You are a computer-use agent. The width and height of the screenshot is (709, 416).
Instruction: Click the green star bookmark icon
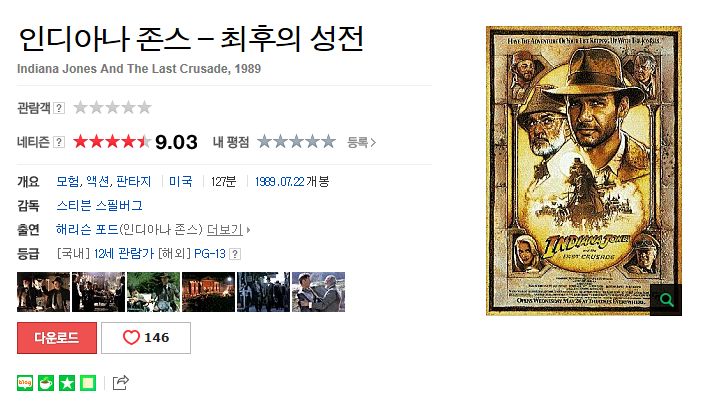click(67, 383)
